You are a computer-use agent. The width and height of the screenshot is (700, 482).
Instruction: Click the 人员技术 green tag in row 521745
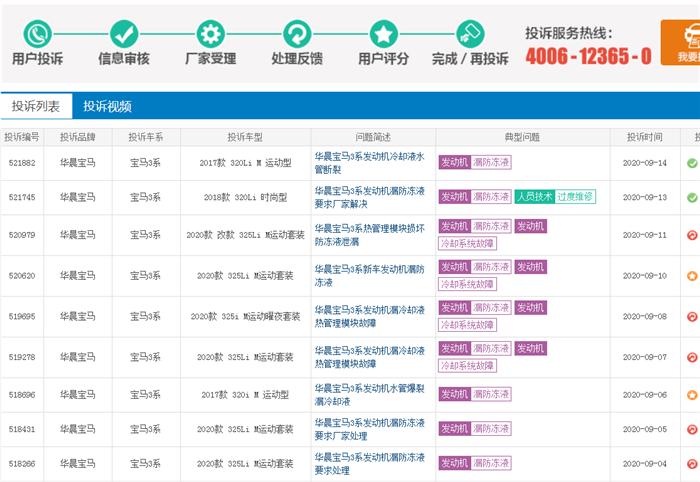(x=535, y=196)
